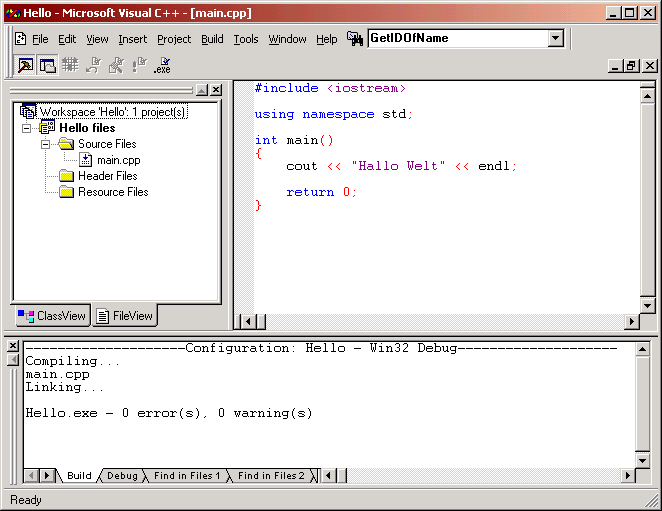Click the output pane dock arrow button
The width and height of the screenshot is (662, 511).
13,360
